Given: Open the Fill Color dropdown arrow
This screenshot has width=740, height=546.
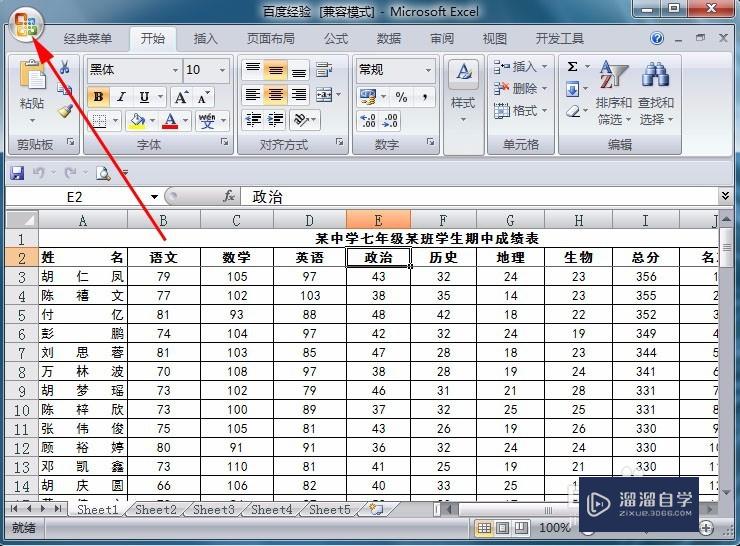Looking at the screenshot, I should coord(152,121).
